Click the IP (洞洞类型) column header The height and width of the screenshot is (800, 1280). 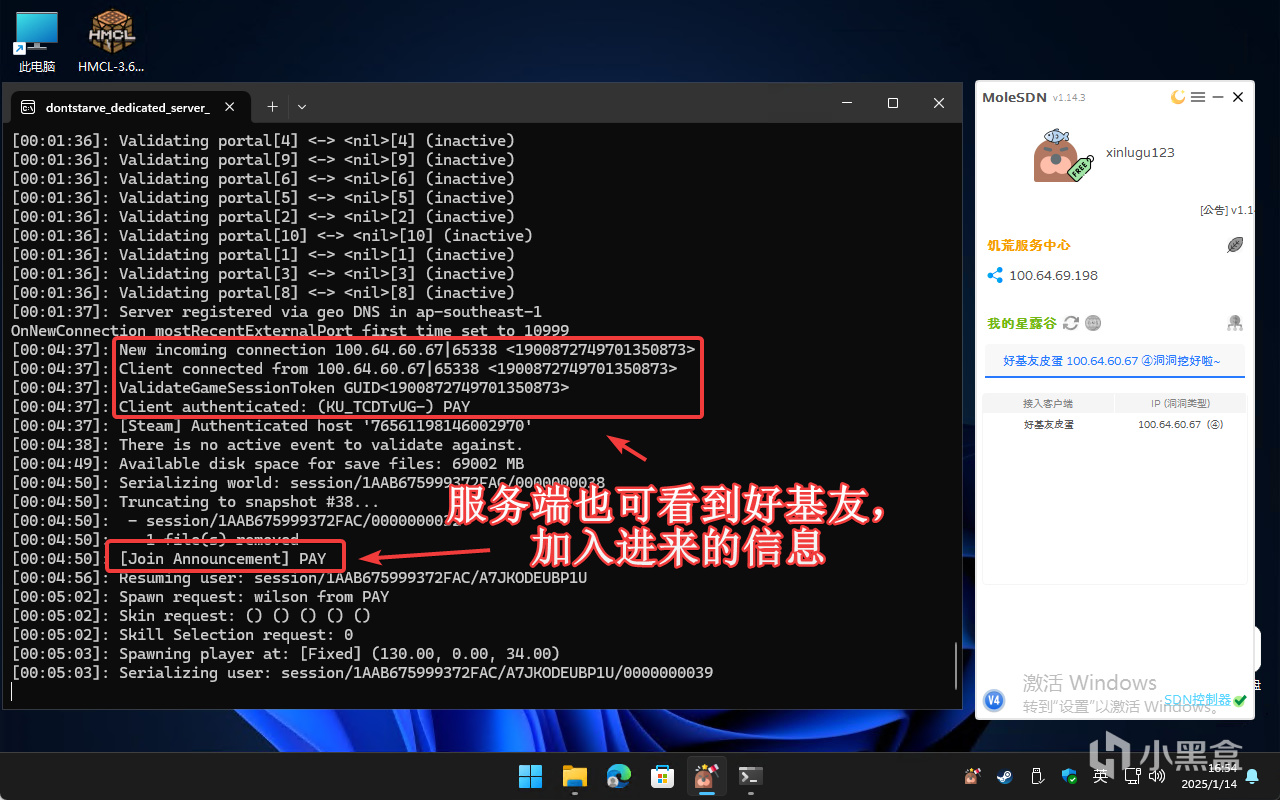point(1180,404)
